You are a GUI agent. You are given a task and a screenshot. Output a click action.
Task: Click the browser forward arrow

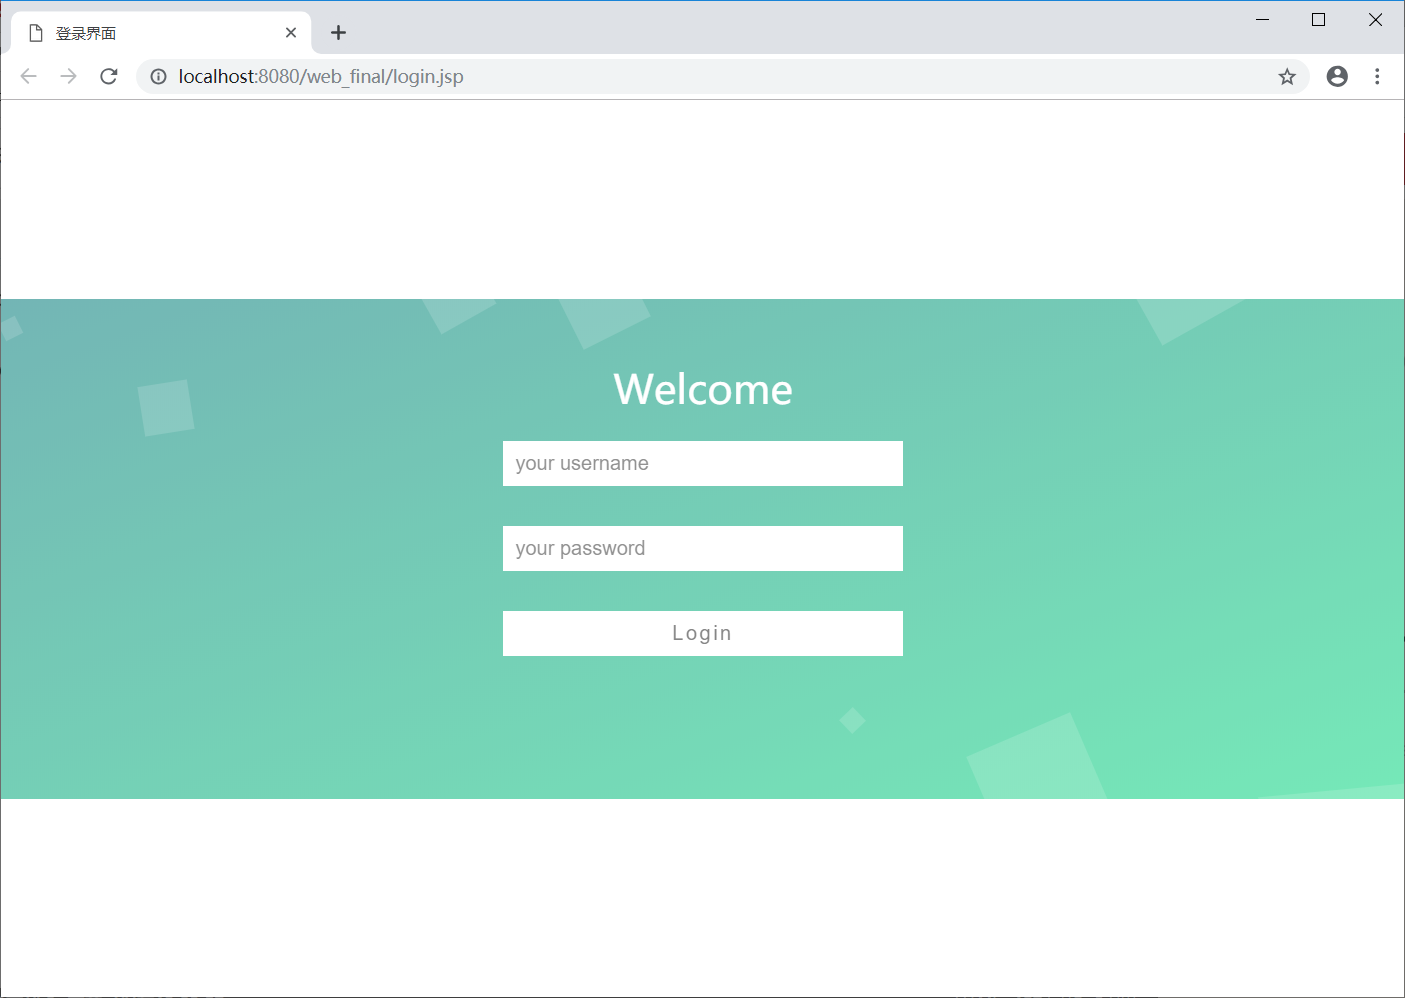[x=68, y=76]
